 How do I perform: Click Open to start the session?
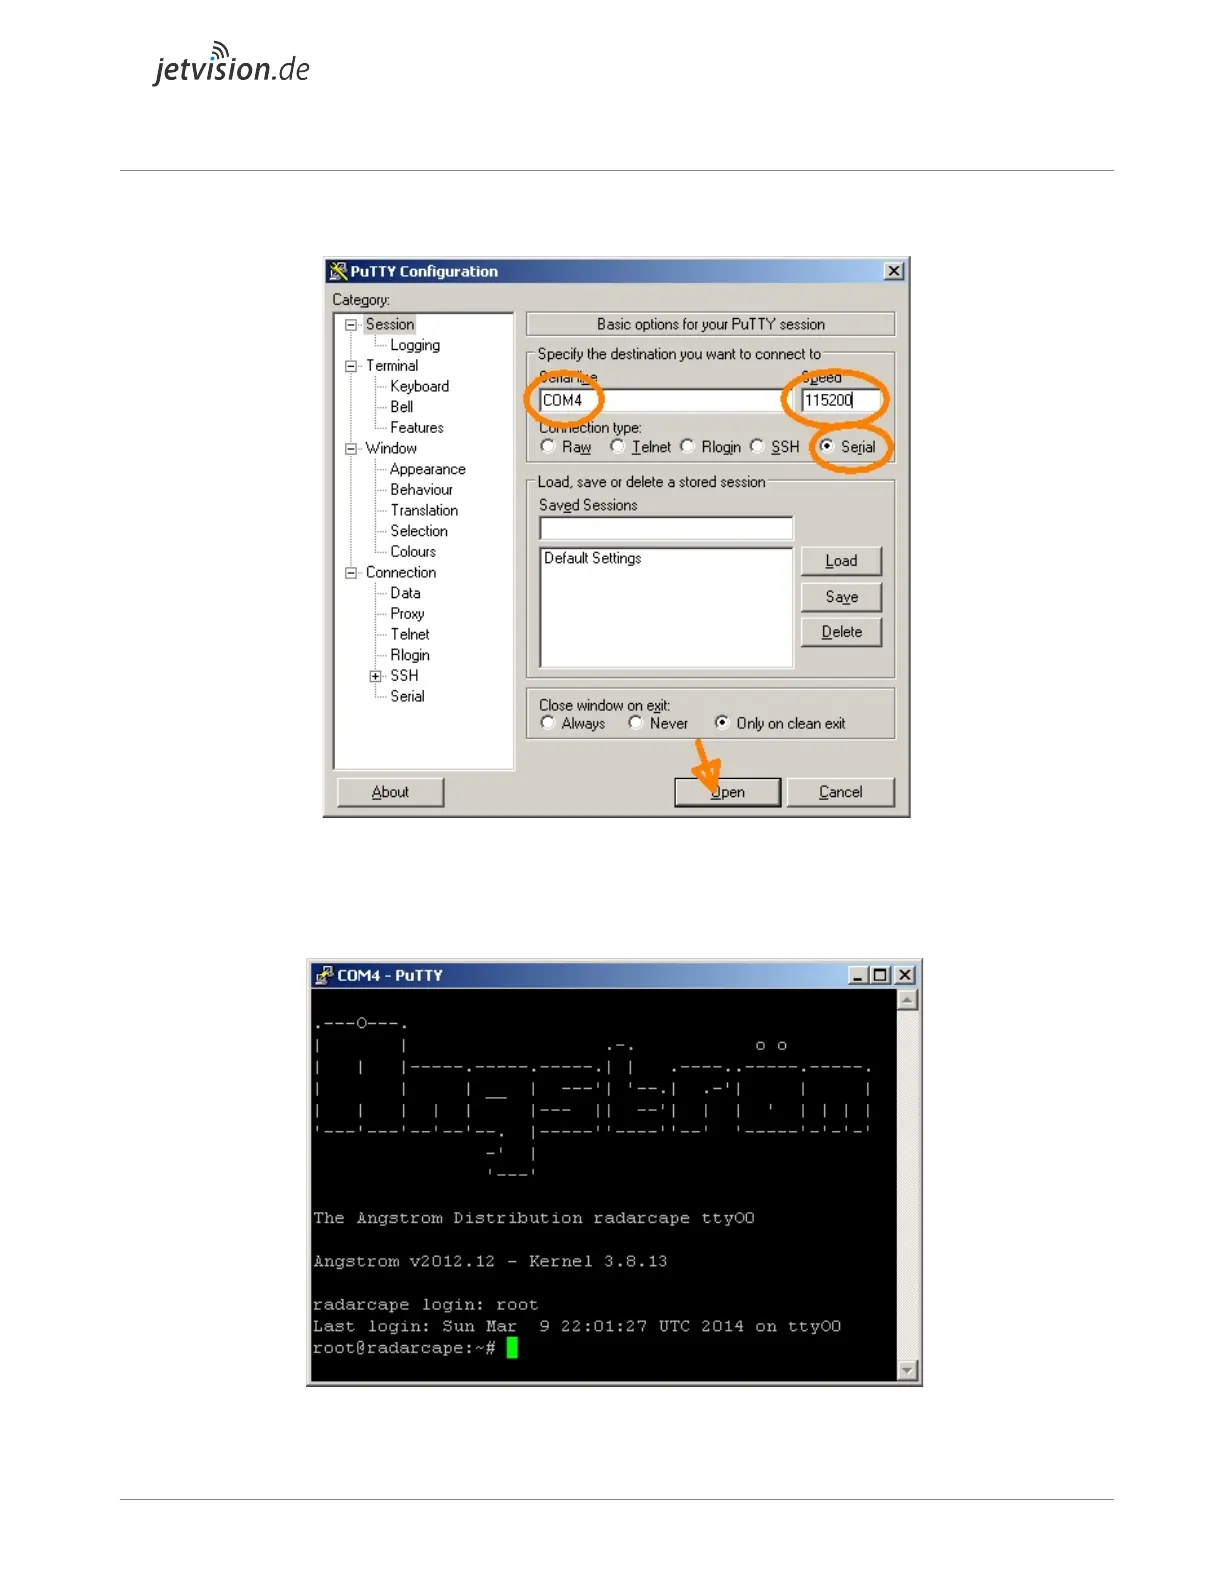click(728, 792)
